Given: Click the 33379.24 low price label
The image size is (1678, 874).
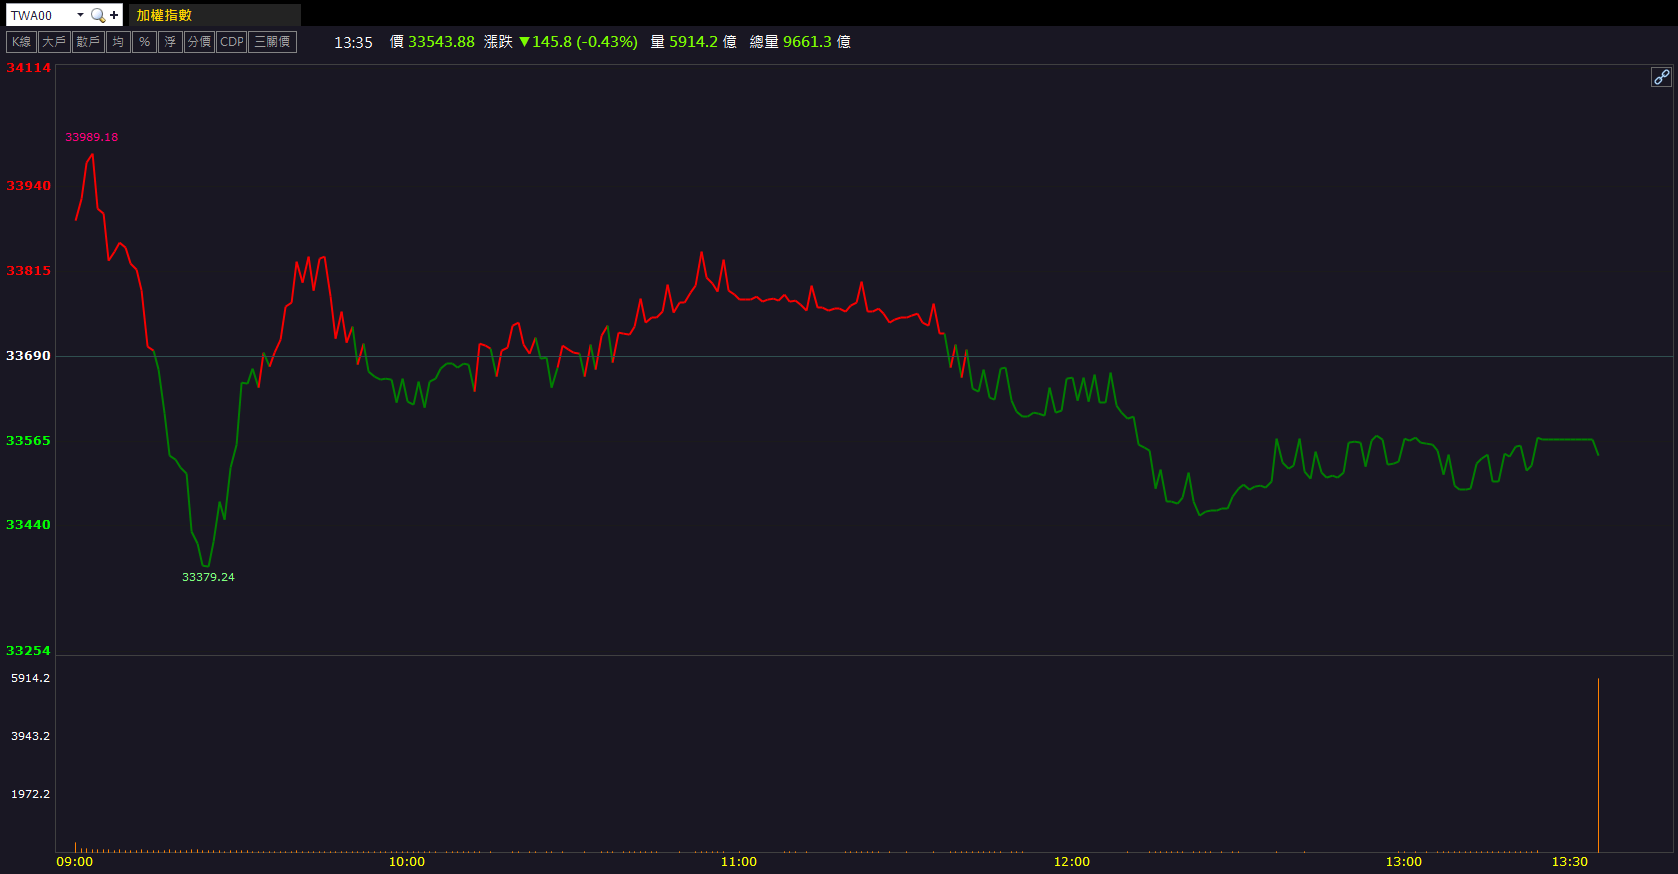Looking at the screenshot, I should [208, 577].
